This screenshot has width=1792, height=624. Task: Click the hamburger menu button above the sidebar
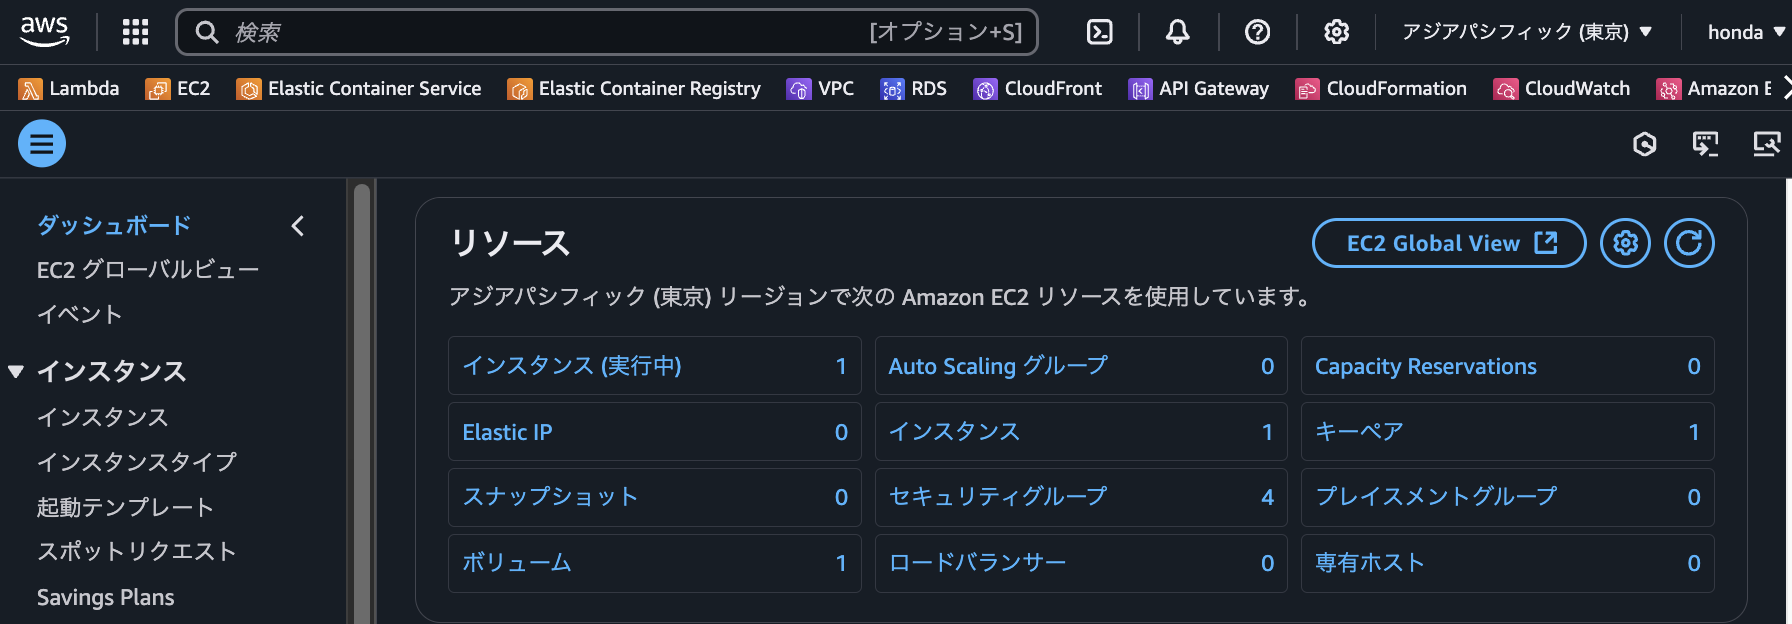coord(41,143)
